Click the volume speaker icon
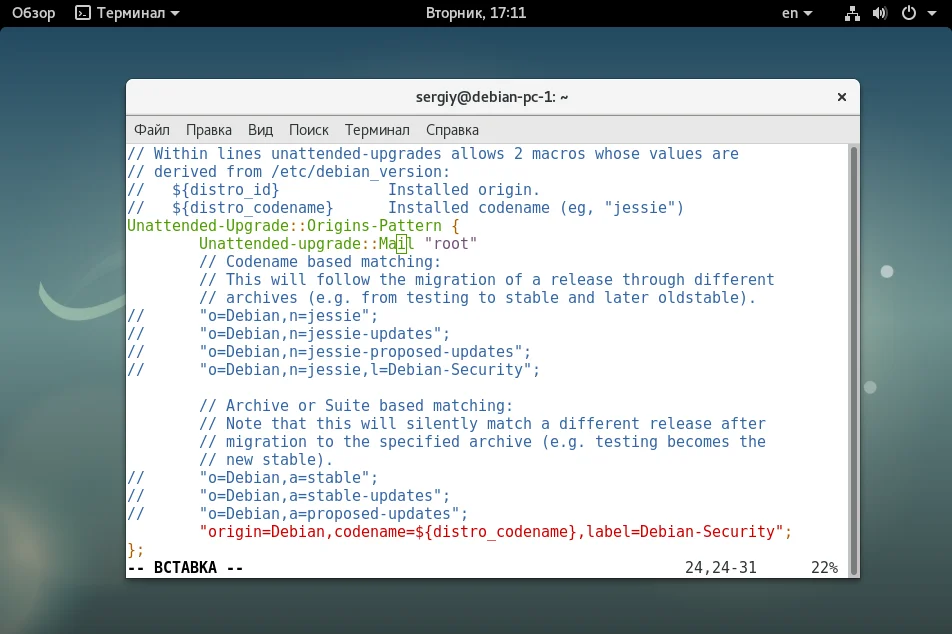 (880, 13)
